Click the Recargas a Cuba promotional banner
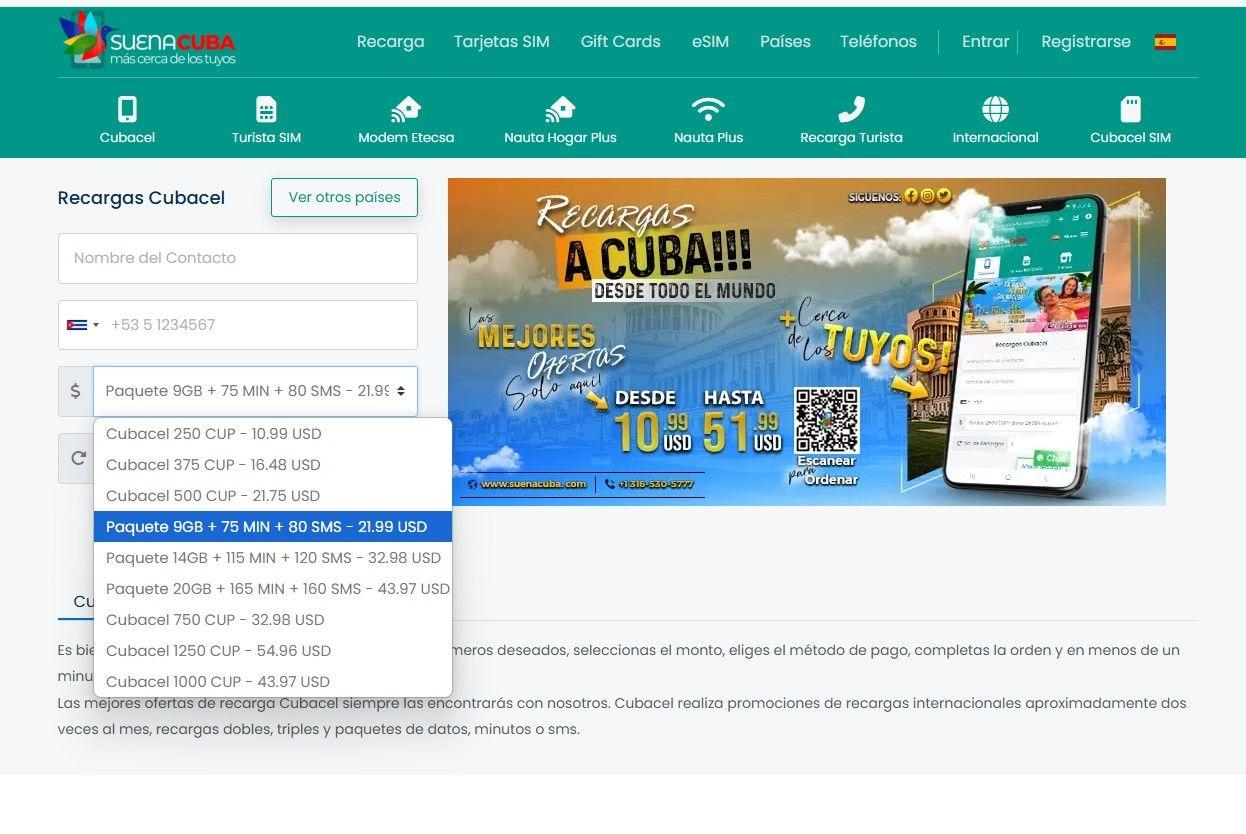 806,341
